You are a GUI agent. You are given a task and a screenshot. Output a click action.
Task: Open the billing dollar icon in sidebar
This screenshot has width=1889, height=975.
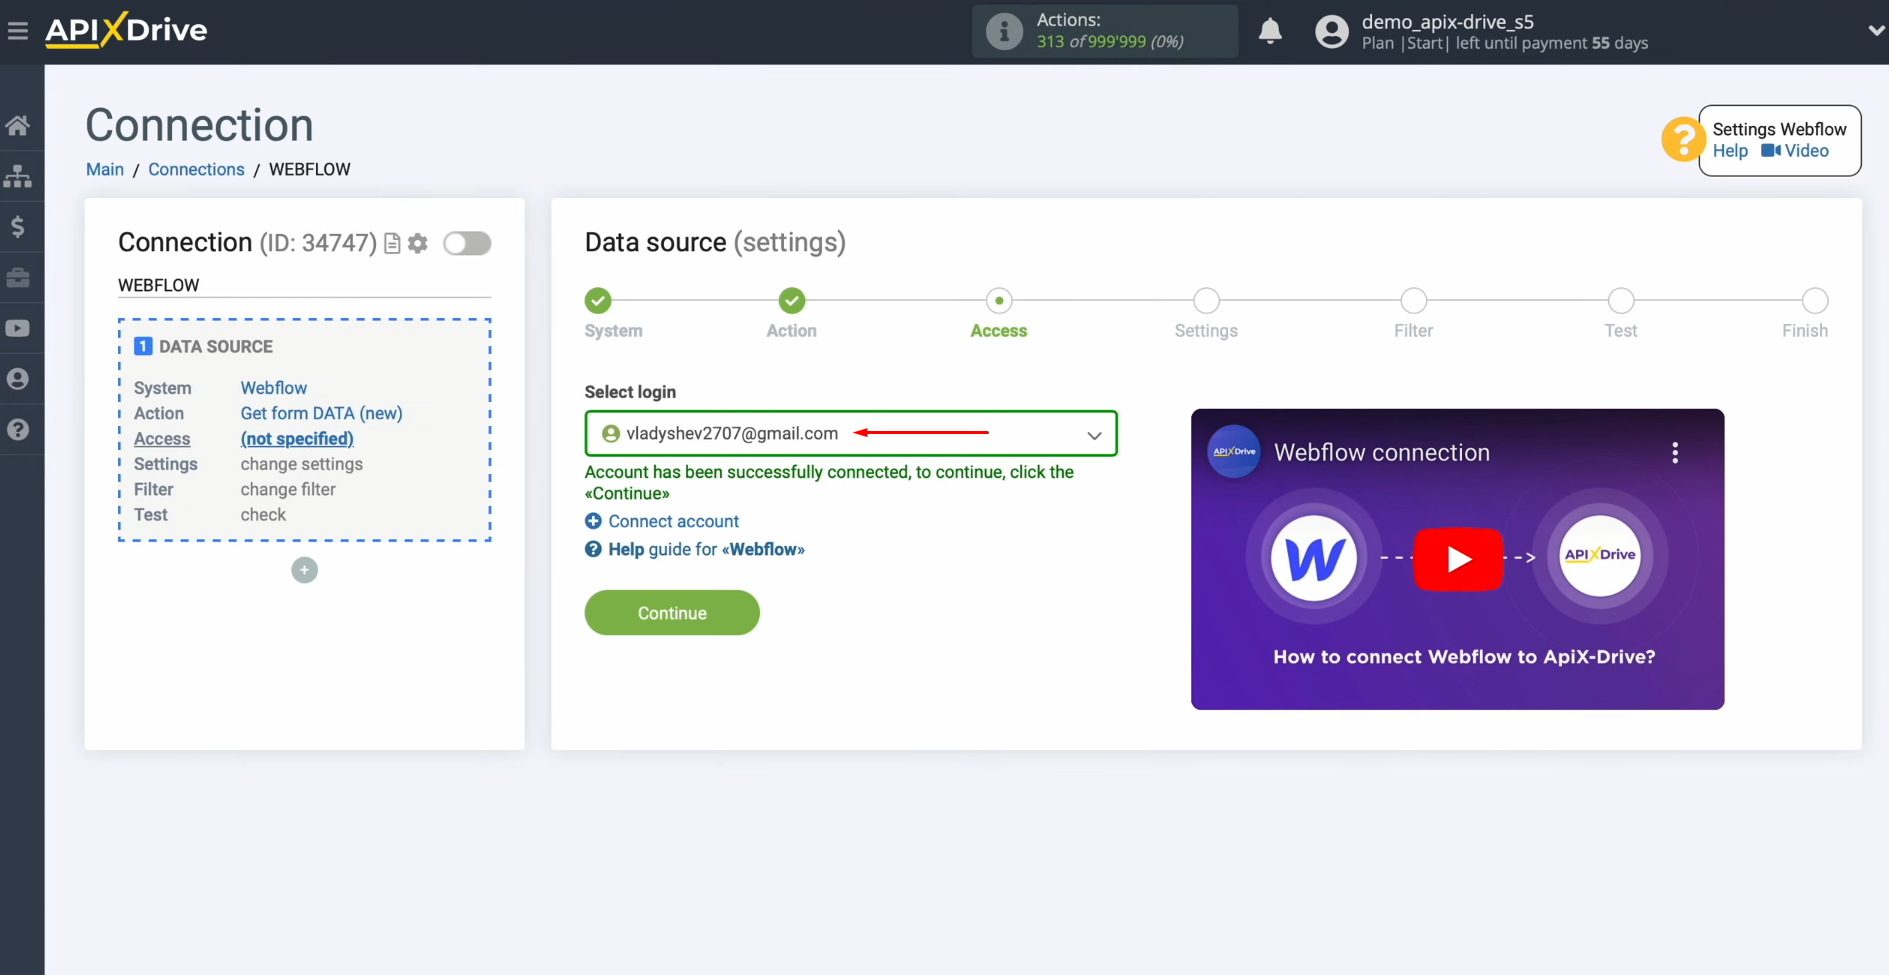[20, 226]
